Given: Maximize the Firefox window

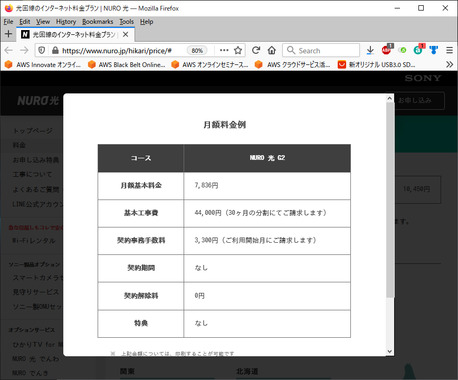Looking at the screenshot, I should (421, 8).
